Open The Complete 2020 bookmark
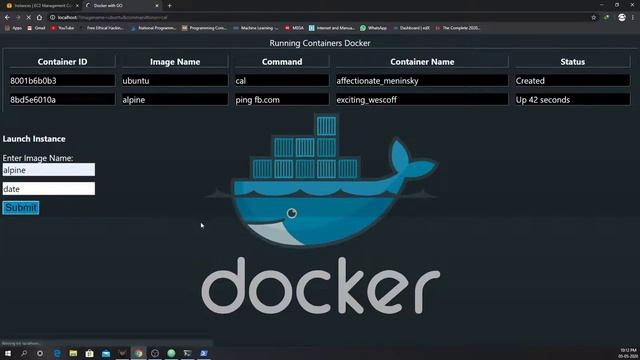Image resolution: width=640 pixels, height=360 pixels. coord(458,28)
